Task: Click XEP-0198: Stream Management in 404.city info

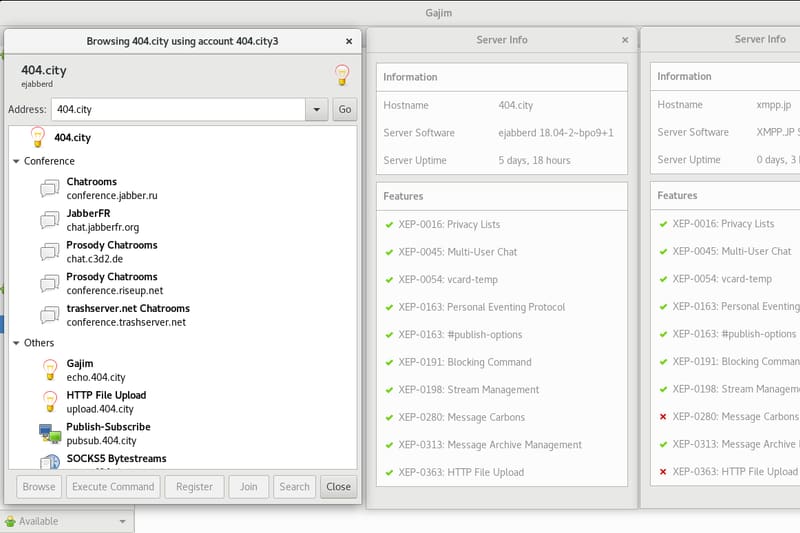Action: pos(468,390)
